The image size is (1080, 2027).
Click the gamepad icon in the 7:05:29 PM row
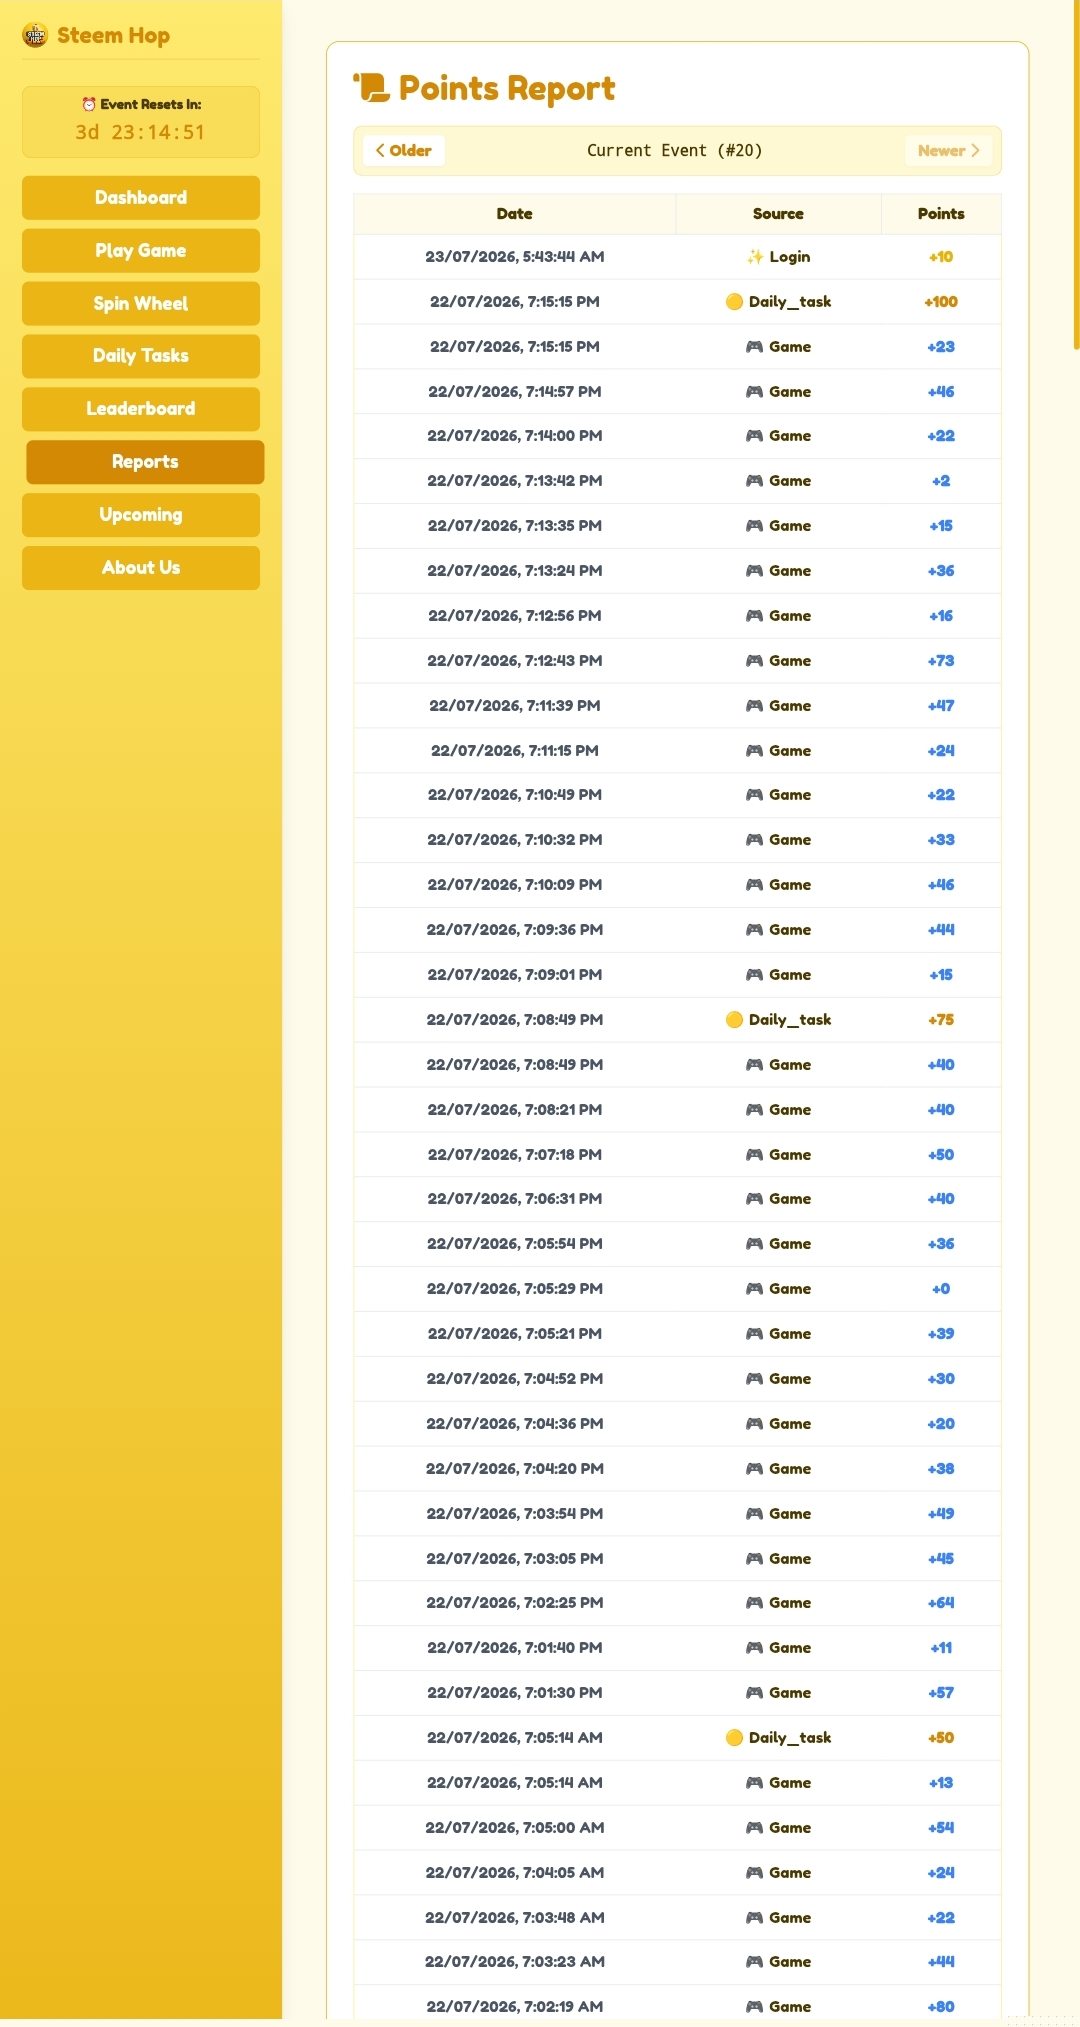click(x=755, y=1289)
